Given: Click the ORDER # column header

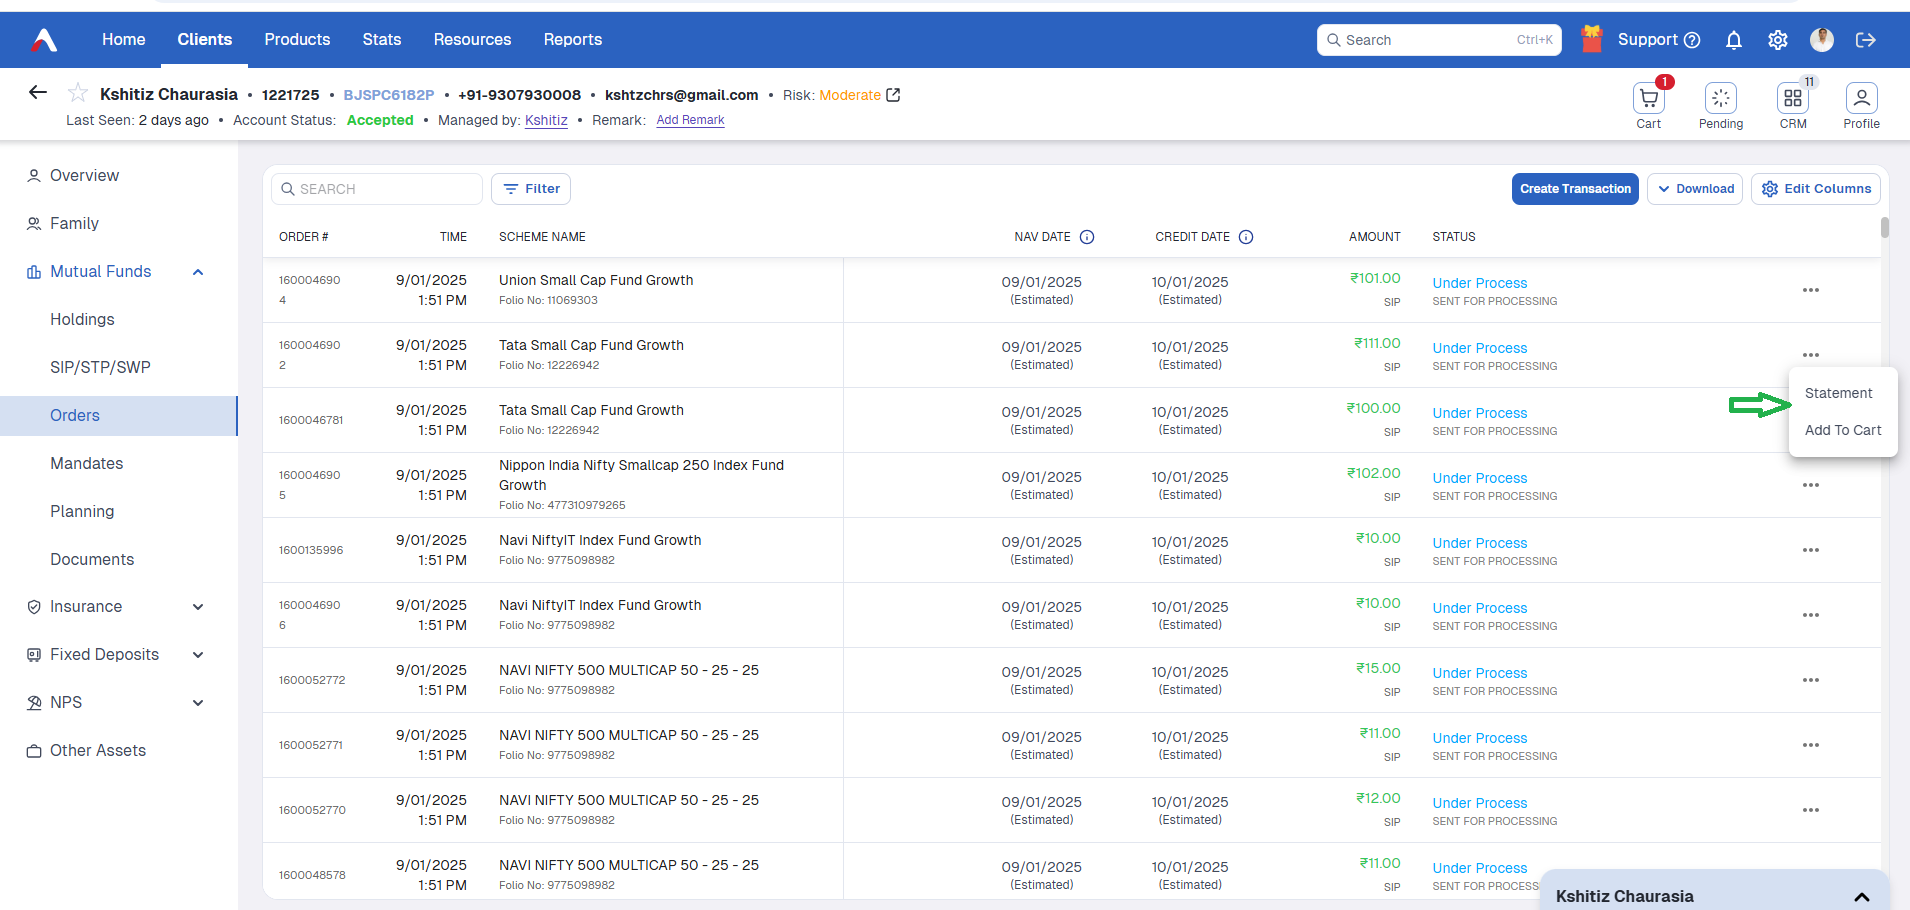Looking at the screenshot, I should click(x=304, y=237).
